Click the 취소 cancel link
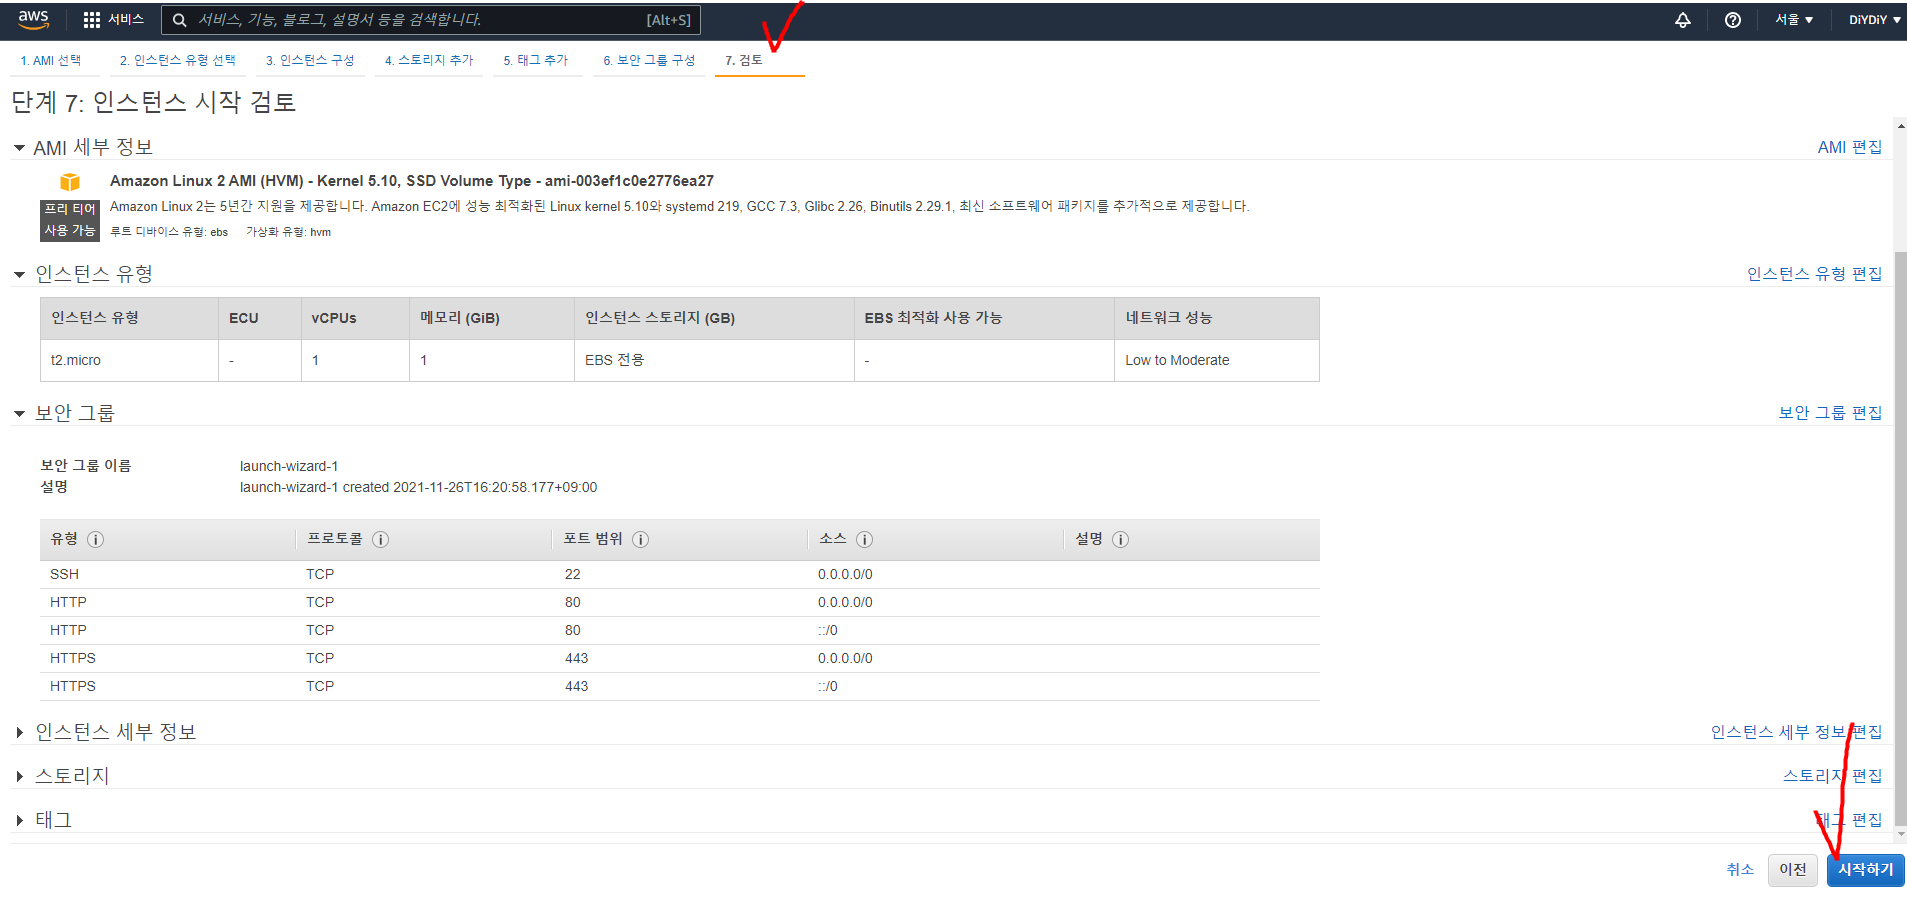Image resolution: width=1907 pixels, height=898 pixels. (x=1740, y=870)
